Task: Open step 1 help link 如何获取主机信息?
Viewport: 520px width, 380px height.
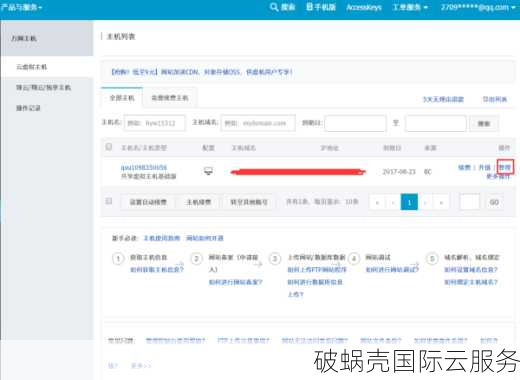Action: (x=157, y=270)
